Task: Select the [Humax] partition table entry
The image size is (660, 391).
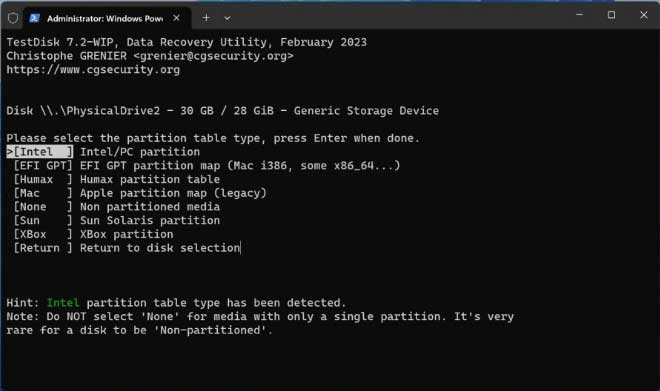Action: click(x=117, y=179)
